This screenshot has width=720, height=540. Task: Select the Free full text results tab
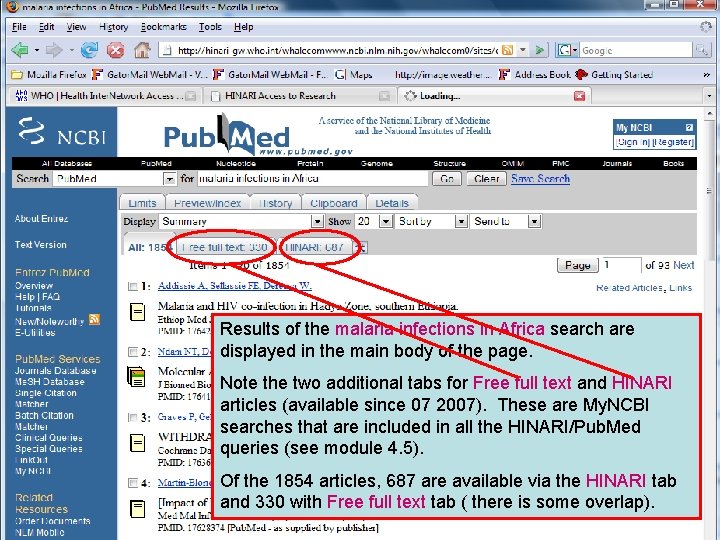(x=224, y=248)
